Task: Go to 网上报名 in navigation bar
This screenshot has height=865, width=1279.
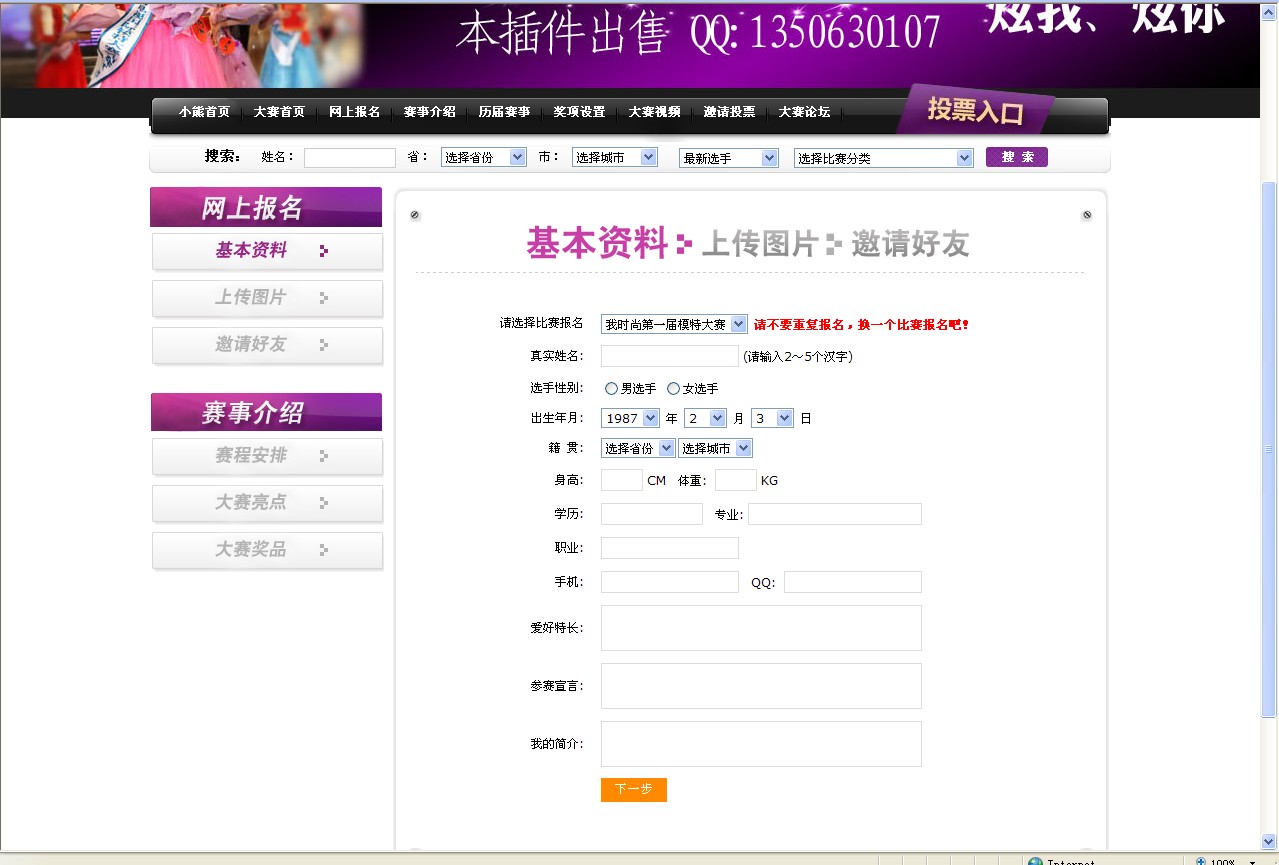Action: (x=355, y=112)
